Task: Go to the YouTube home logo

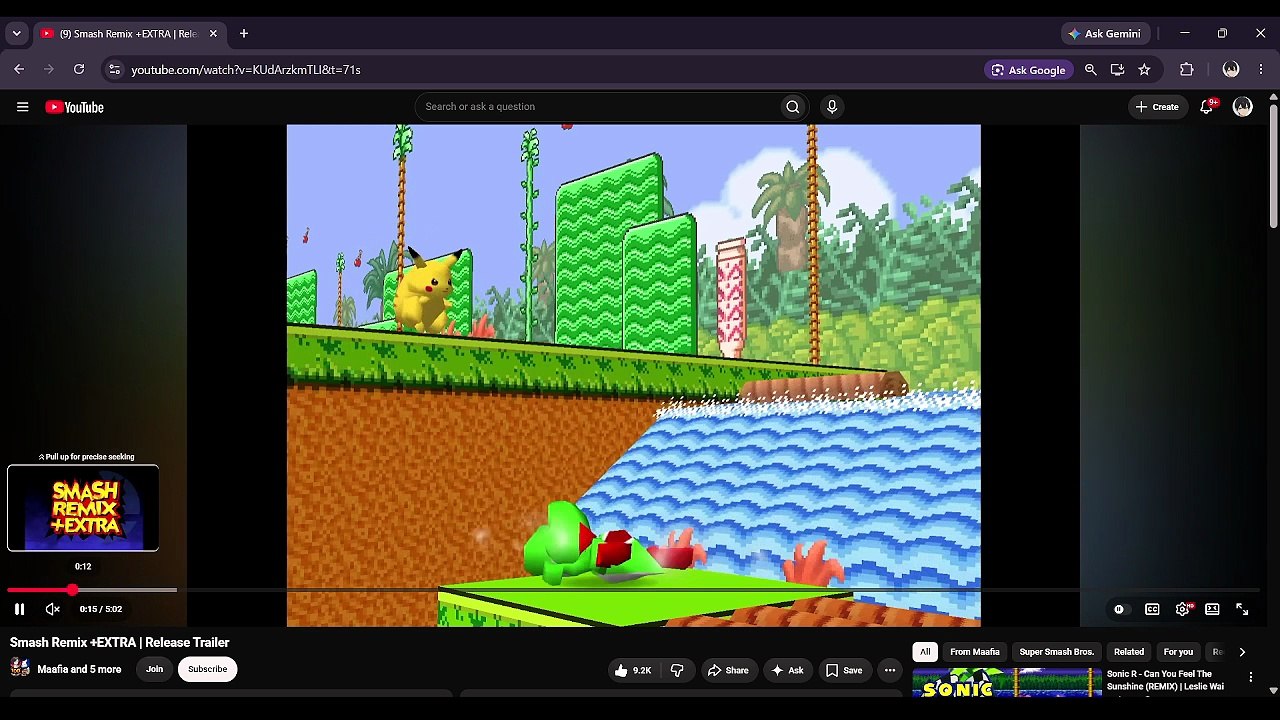Action: (x=75, y=107)
